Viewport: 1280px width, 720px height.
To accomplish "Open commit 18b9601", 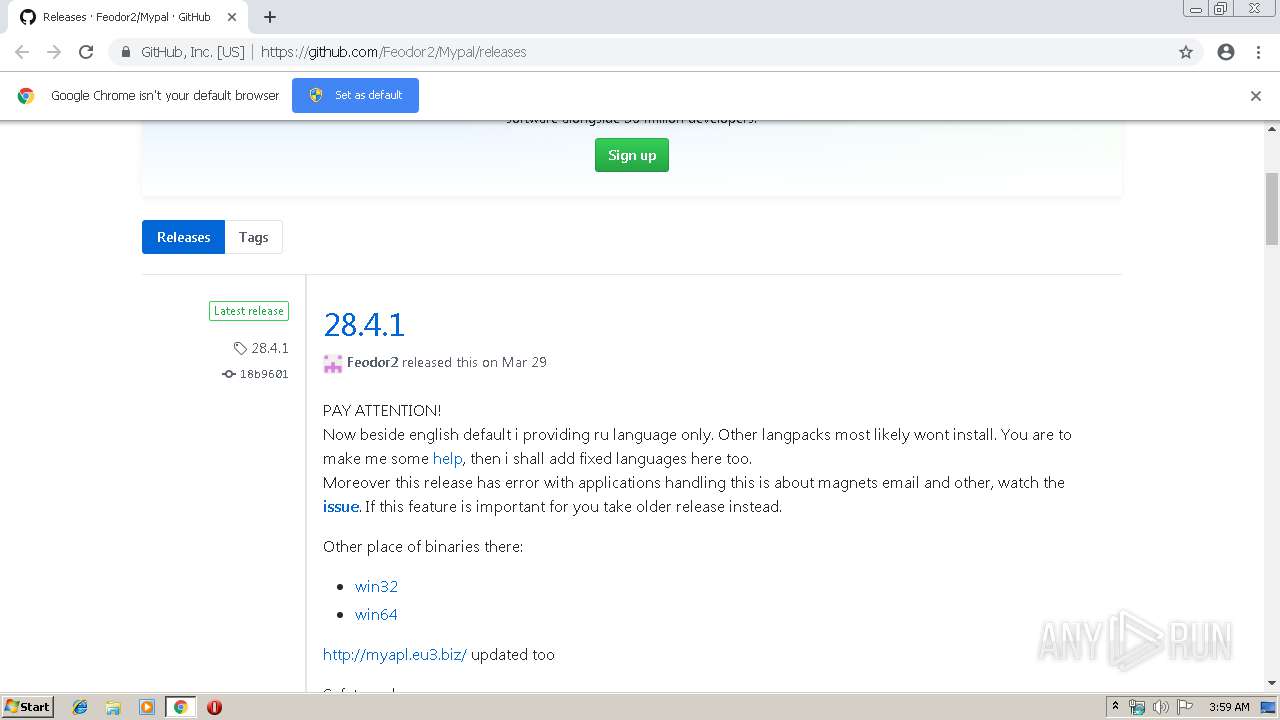I will click(255, 374).
